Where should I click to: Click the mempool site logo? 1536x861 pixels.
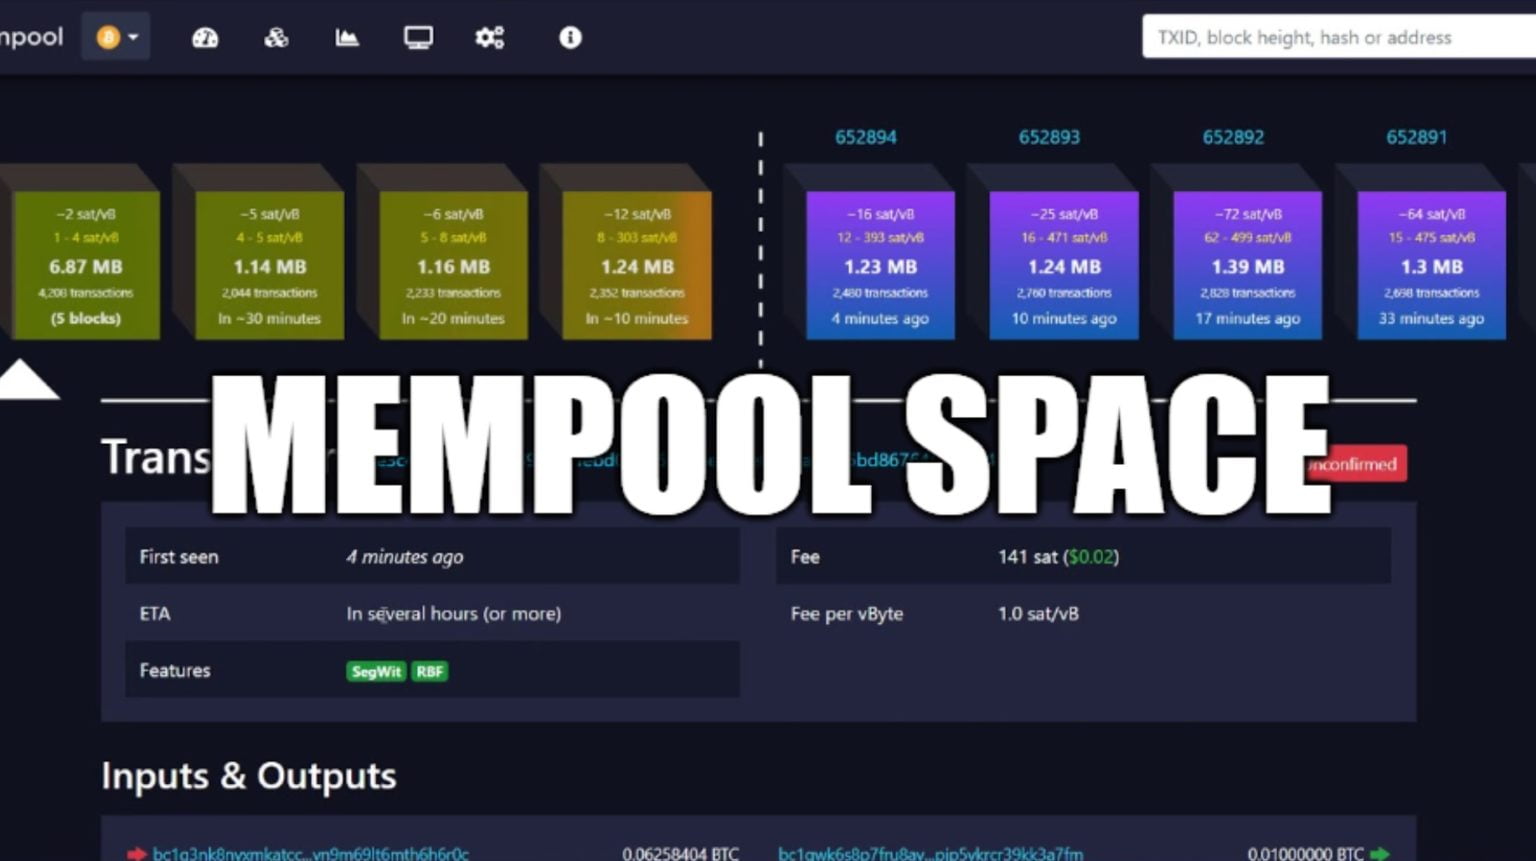pos(30,36)
